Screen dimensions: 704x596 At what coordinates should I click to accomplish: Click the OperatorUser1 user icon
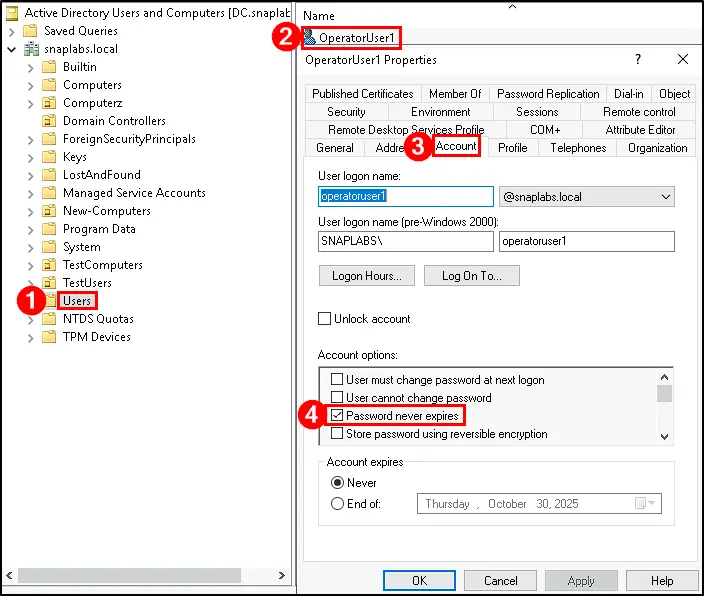(309, 37)
